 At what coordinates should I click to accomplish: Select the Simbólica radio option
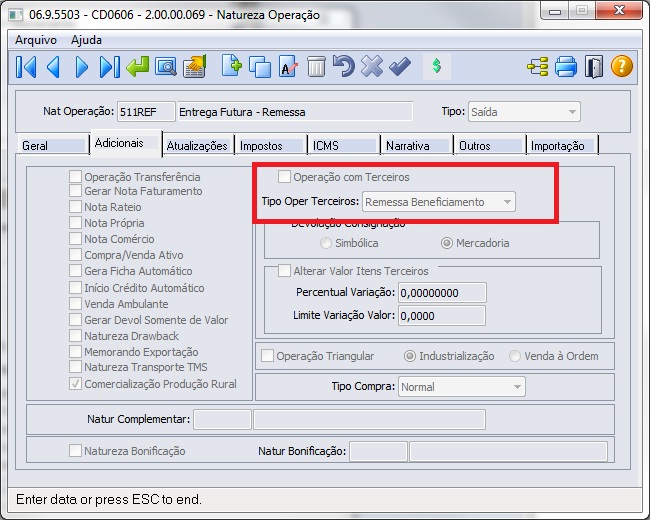[326, 243]
